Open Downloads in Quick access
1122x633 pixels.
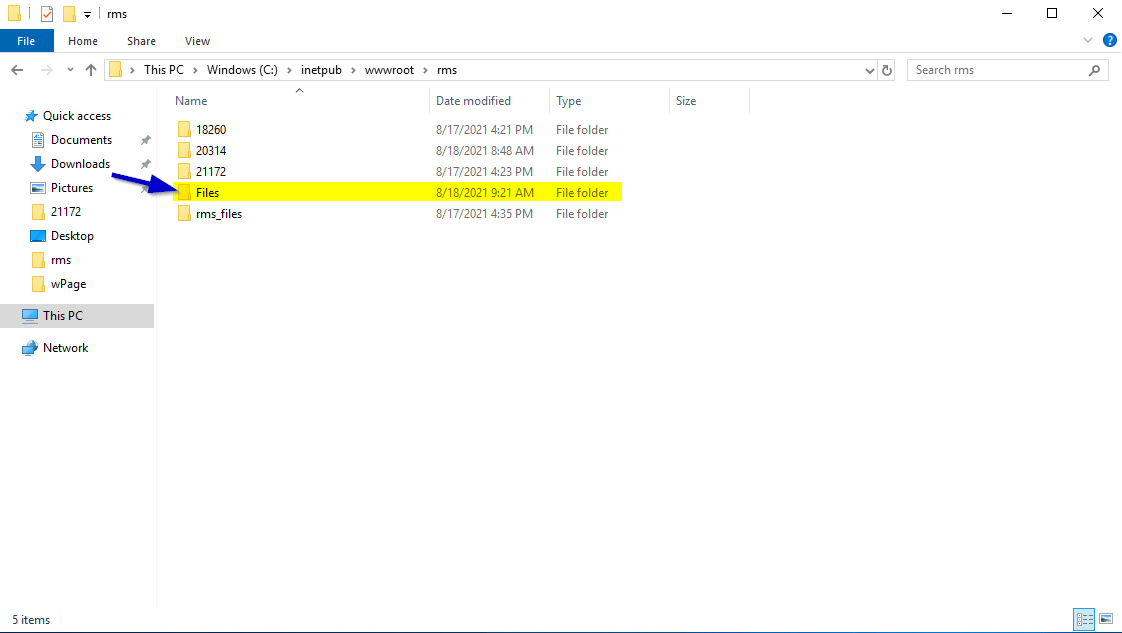(80, 164)
